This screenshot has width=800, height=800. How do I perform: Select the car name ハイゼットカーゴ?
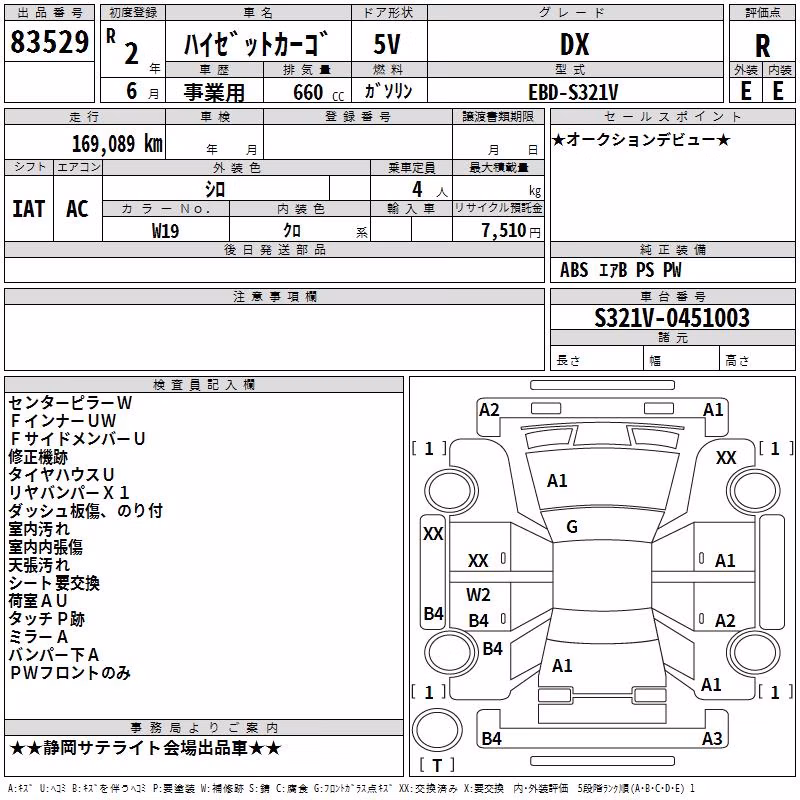256,44
